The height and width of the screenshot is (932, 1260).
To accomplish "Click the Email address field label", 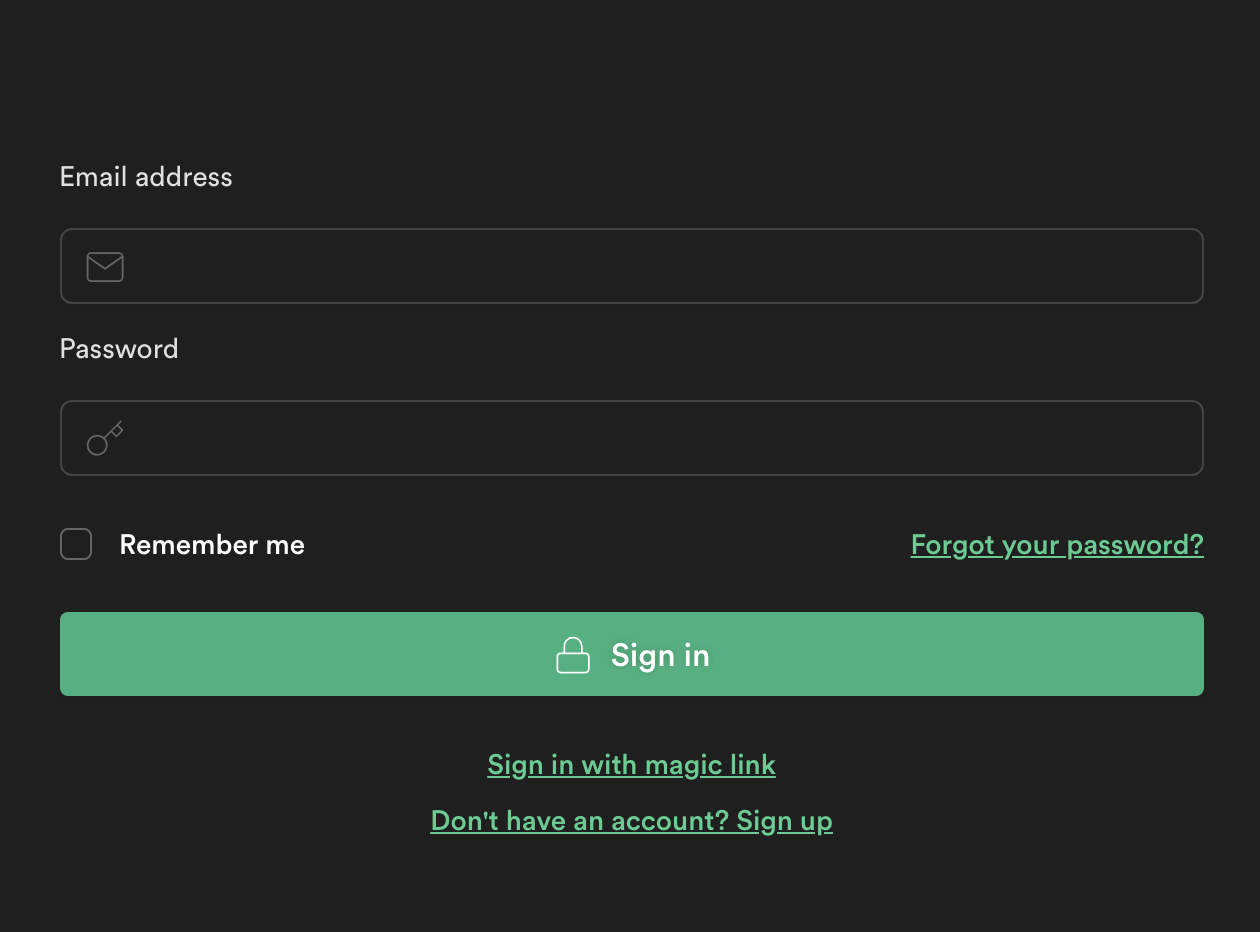I will (x=146, y=177).
